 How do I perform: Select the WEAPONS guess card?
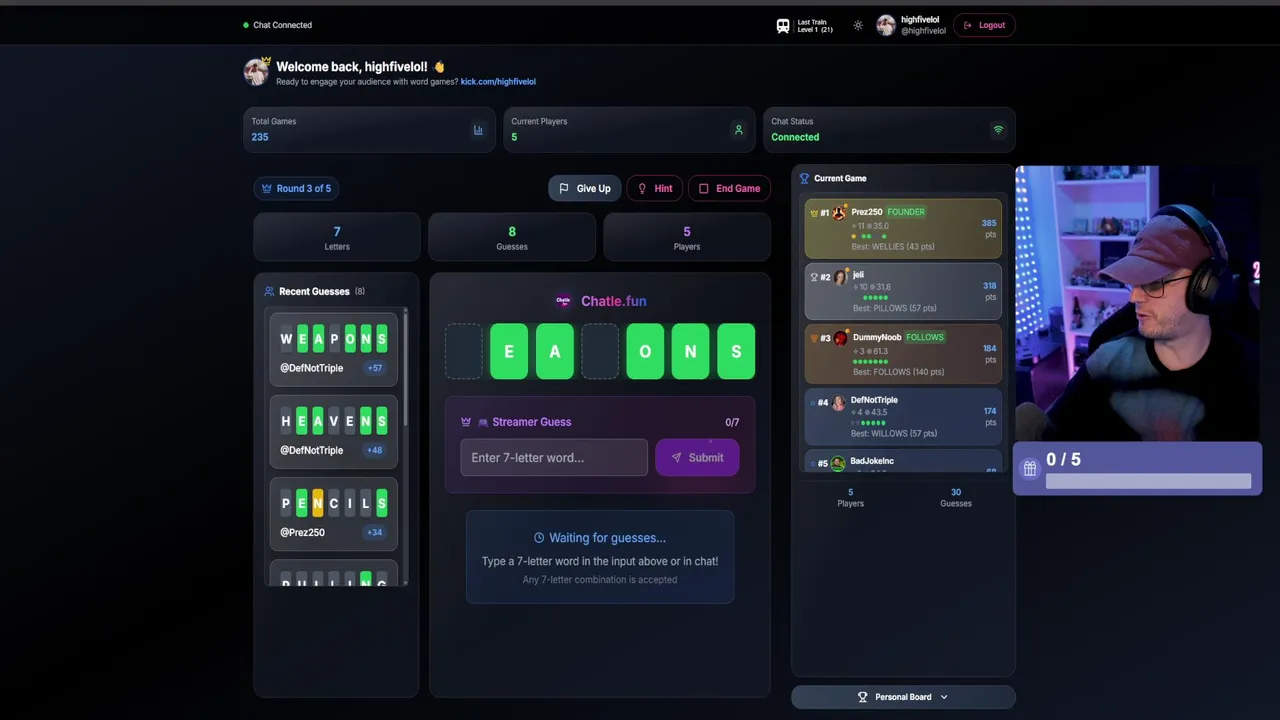tap(333, 349)
